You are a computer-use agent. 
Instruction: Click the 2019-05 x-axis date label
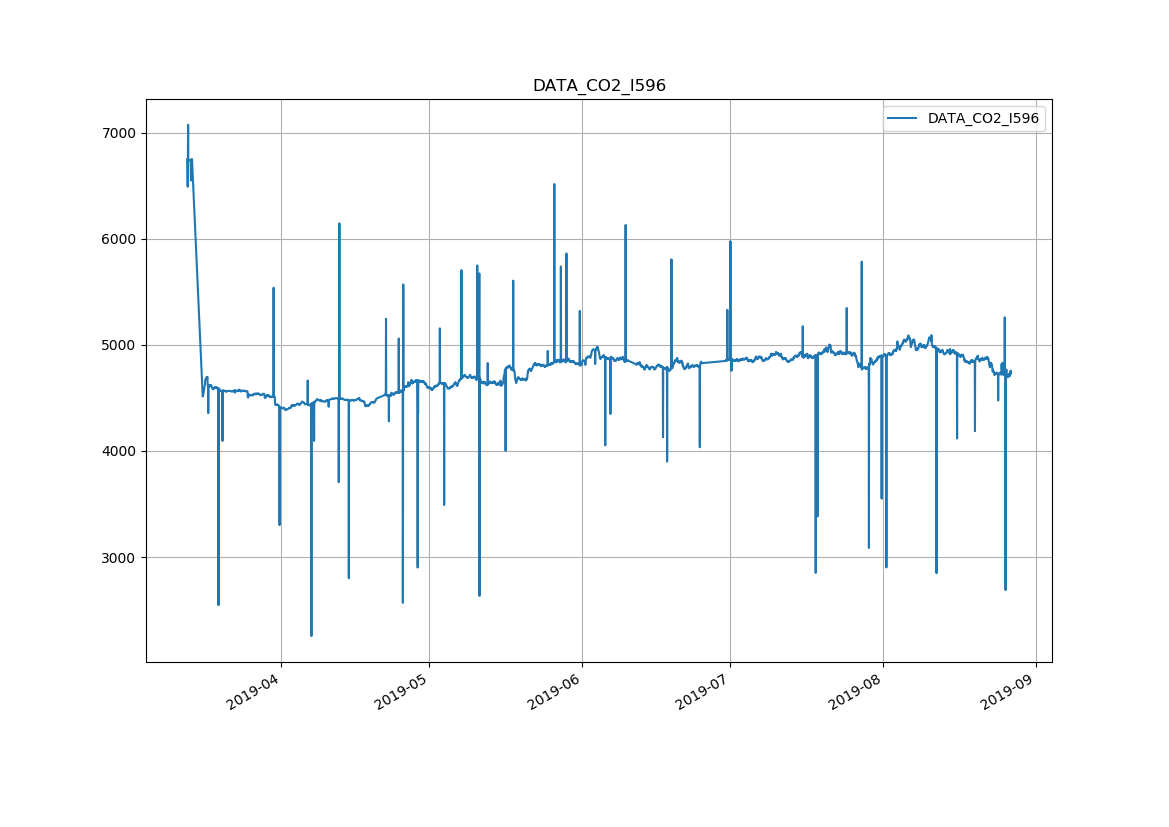pyautogui.click(x=403, y=690)
